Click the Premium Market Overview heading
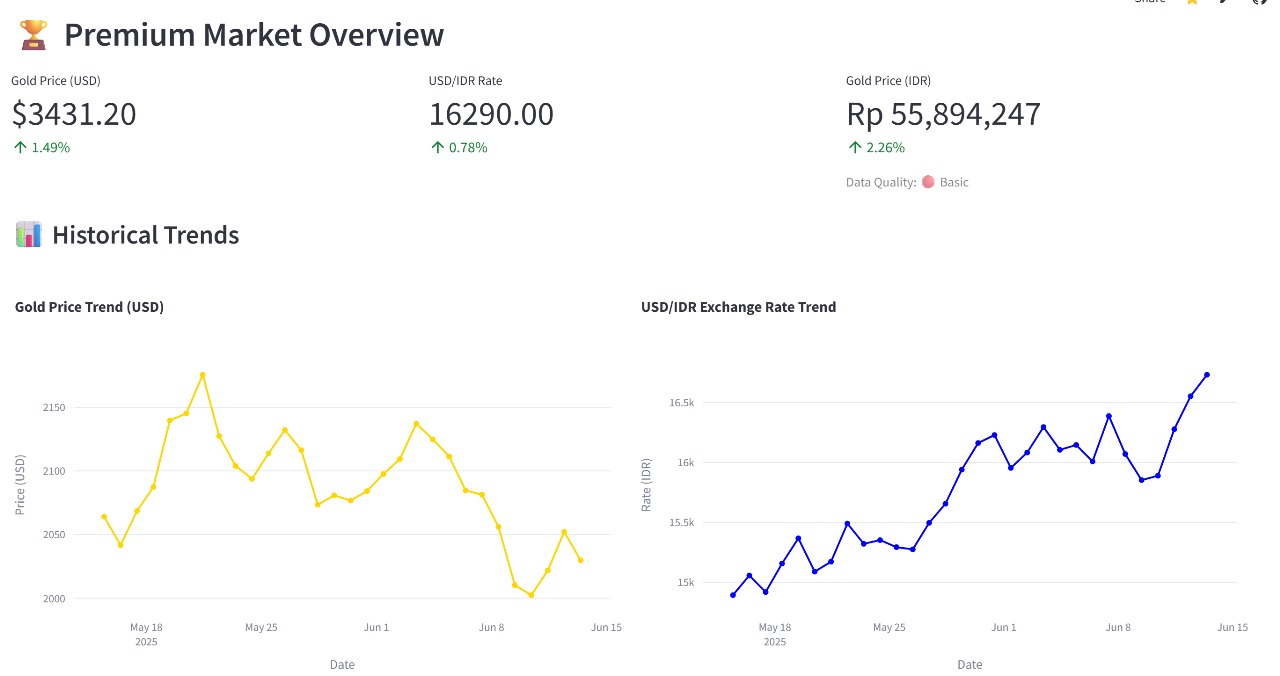The height and width of the screenshot is (676, 1280). 254,35
